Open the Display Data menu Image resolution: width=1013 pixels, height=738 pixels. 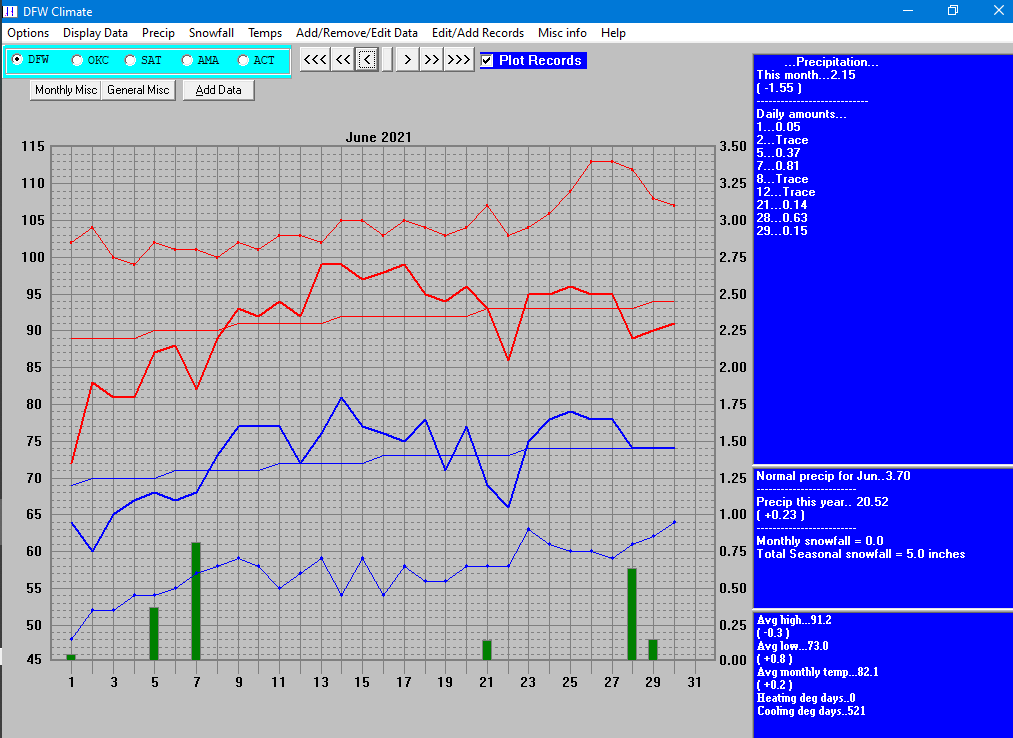click(x=95, y=33)
